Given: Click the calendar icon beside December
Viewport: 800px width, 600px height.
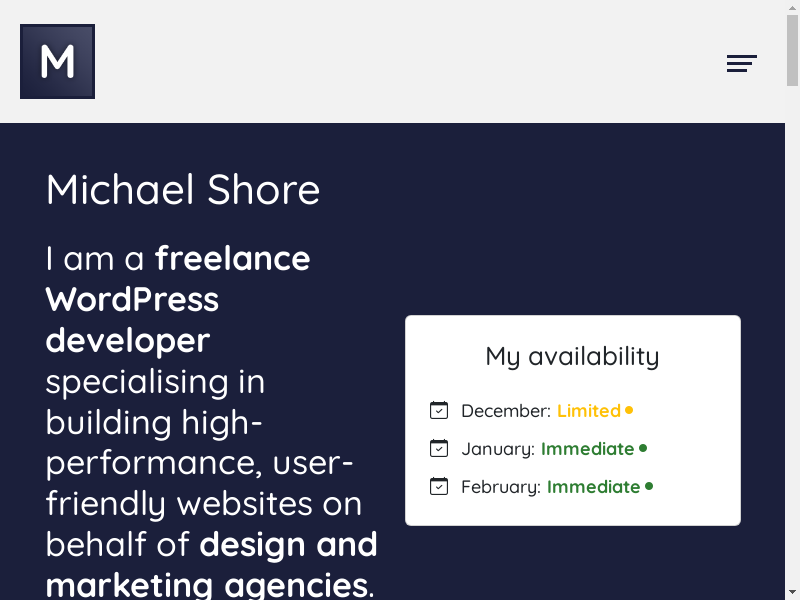Looking at the screenshot, I should (x=439, y=410).
